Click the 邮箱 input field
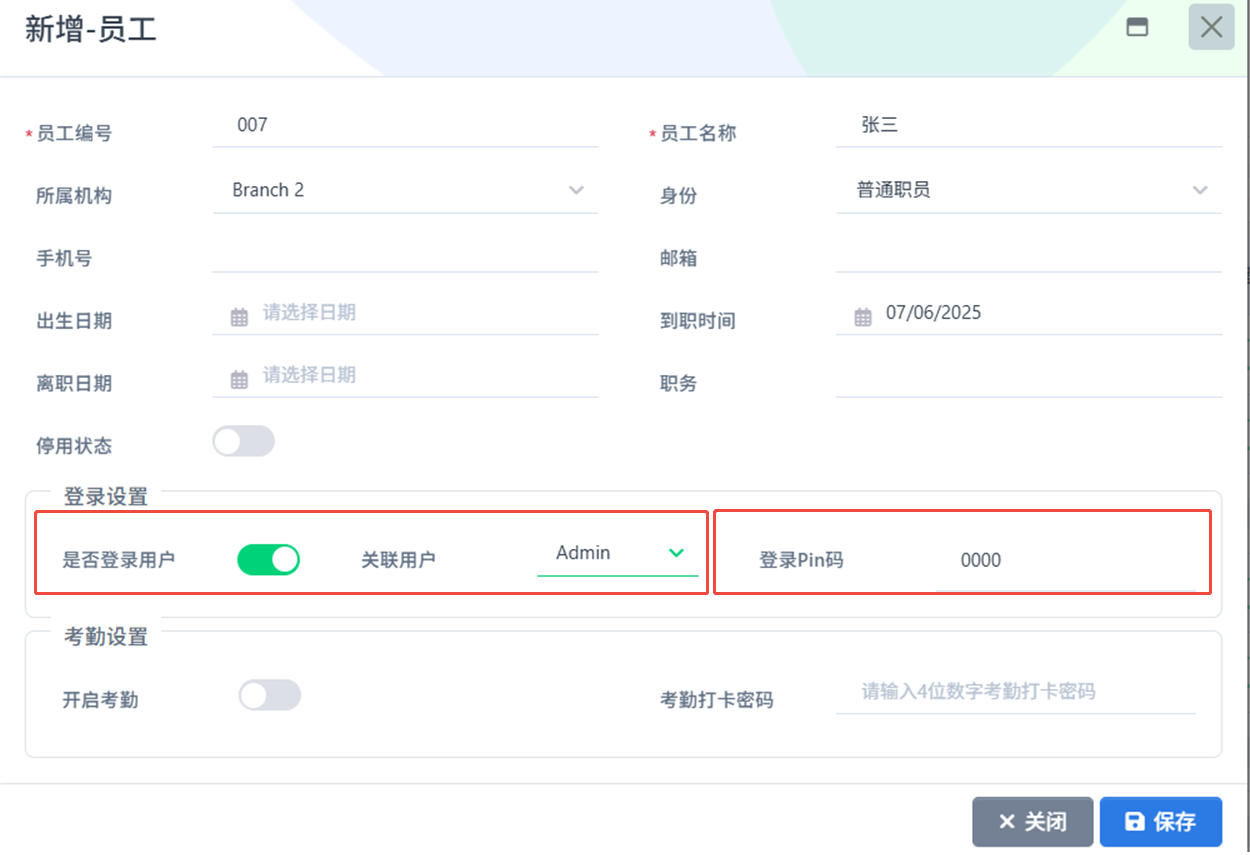The height and width of the screenshot is (855, 1250). pyautogui.click(x=1029, y=253)
